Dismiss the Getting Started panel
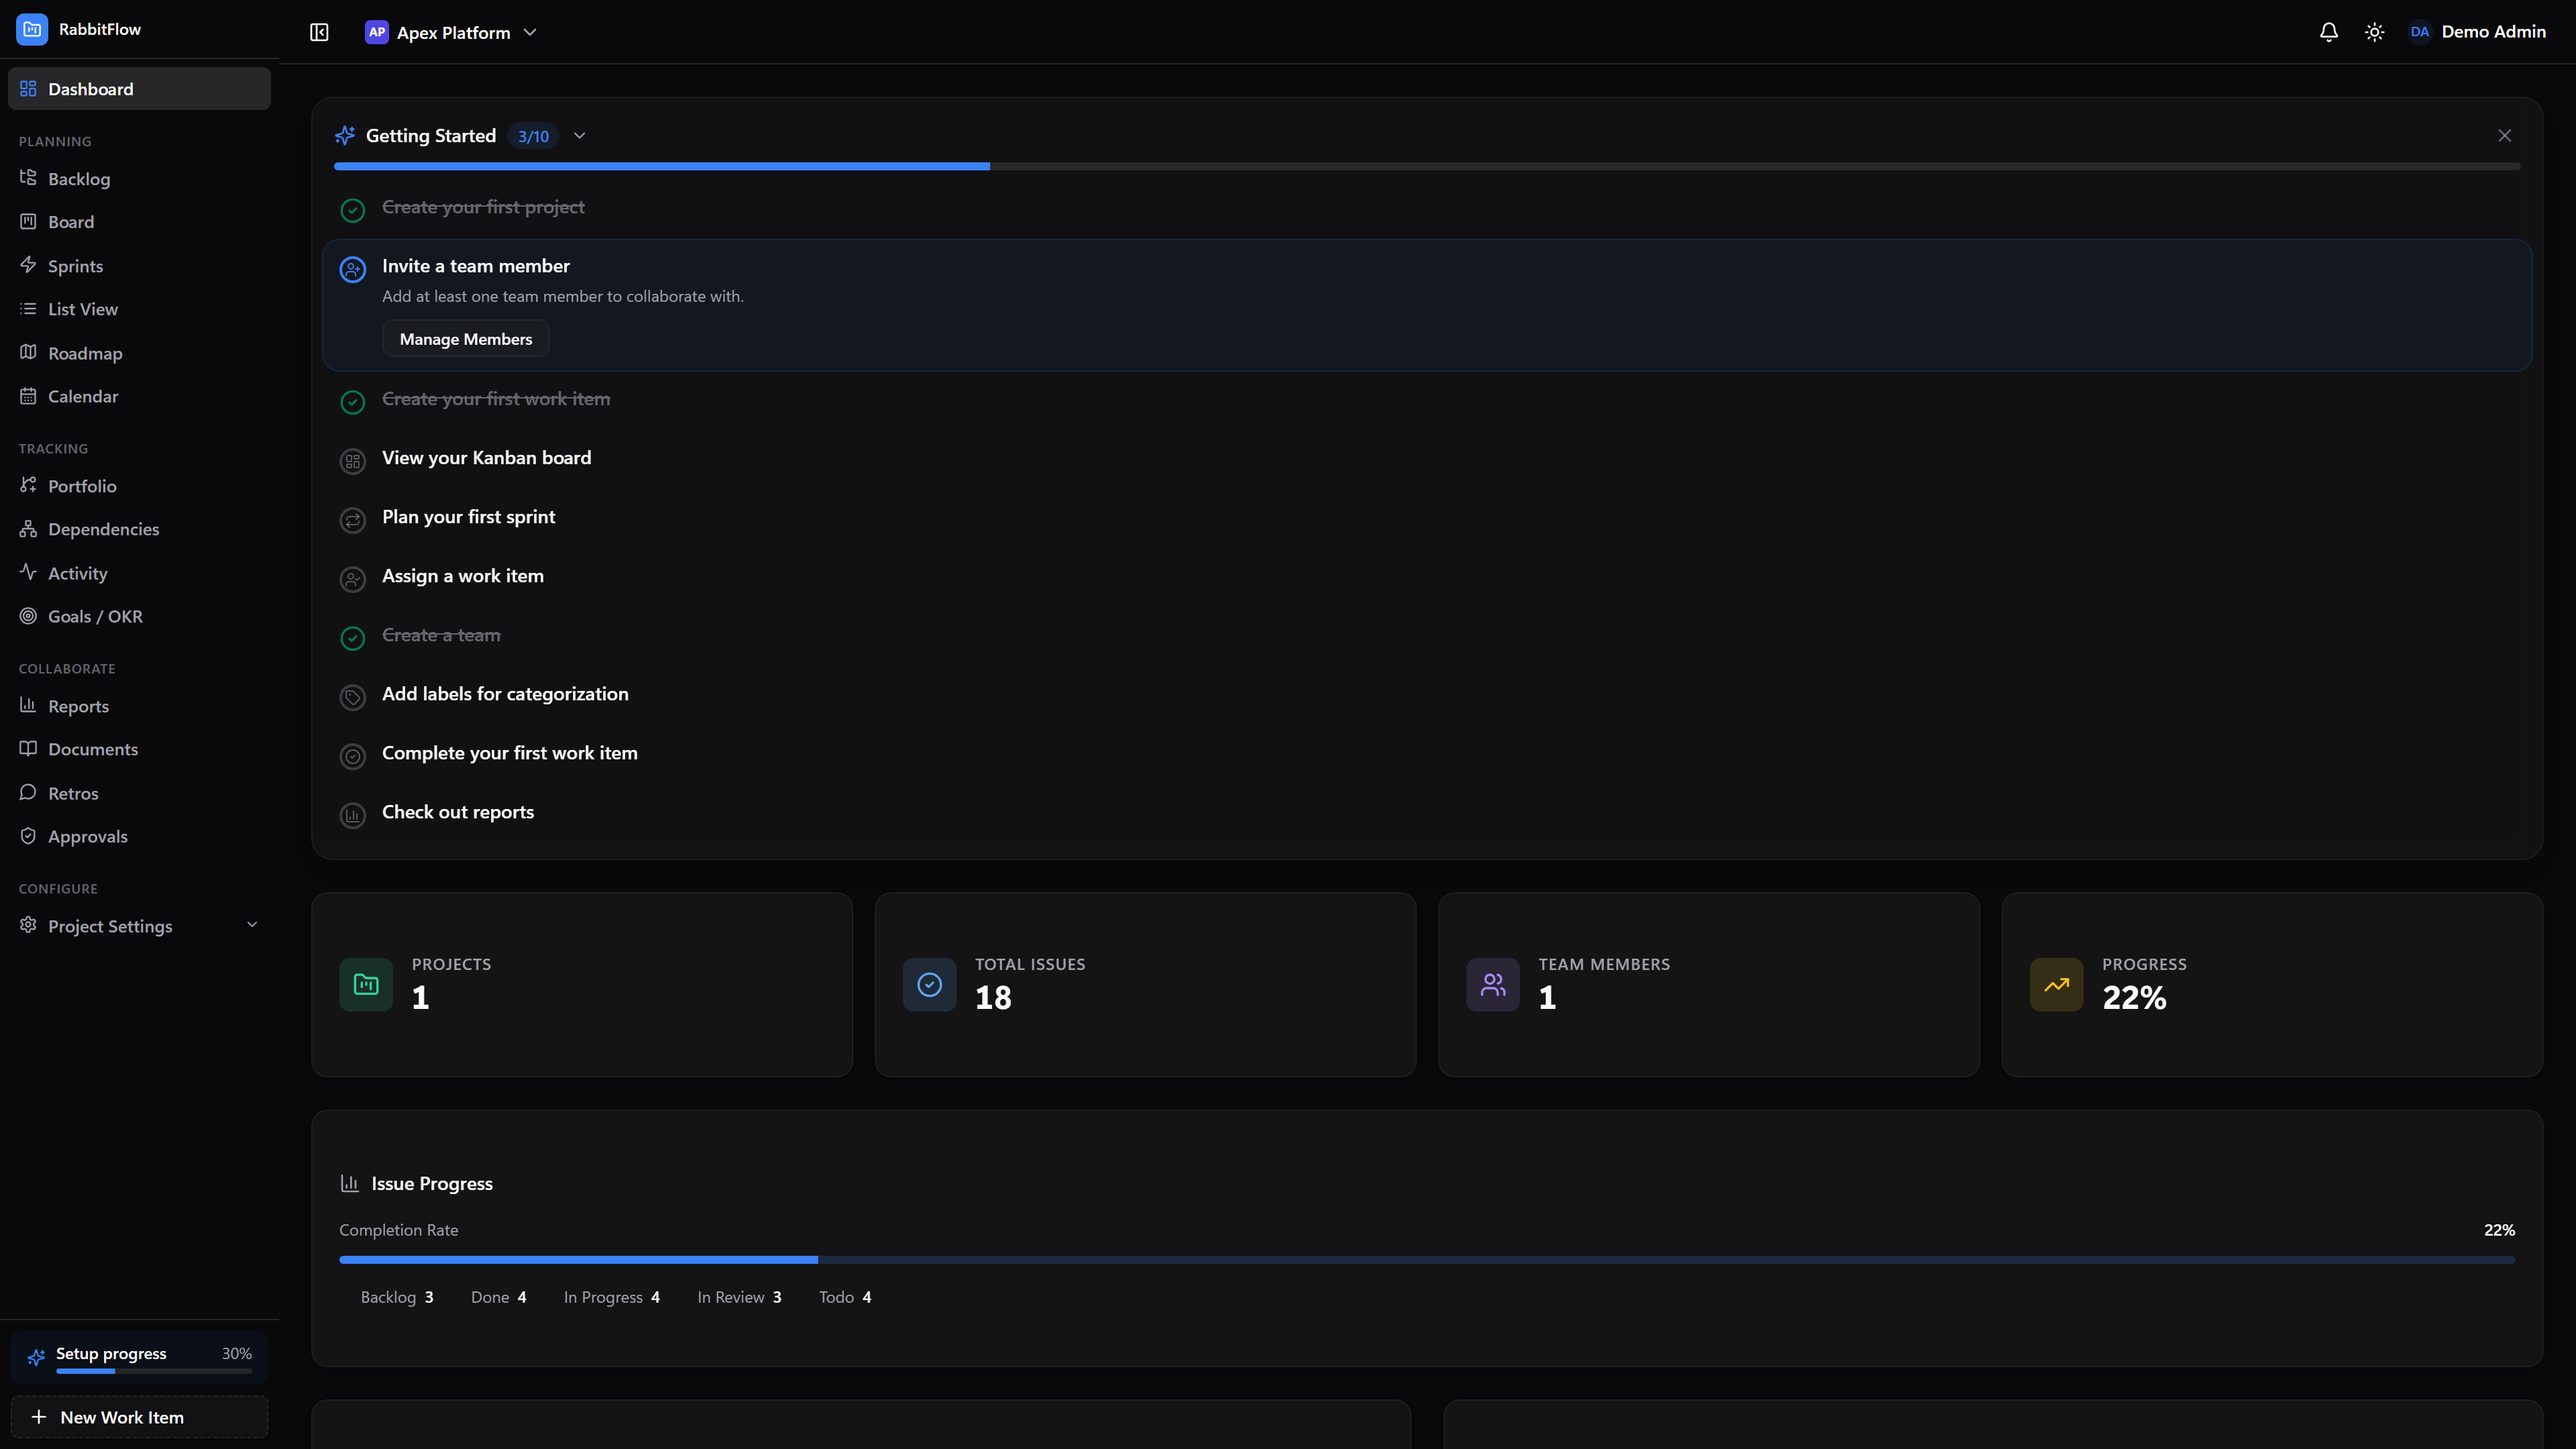The width and height of the screenshot is (2576, 1449). click(2504, 136)
